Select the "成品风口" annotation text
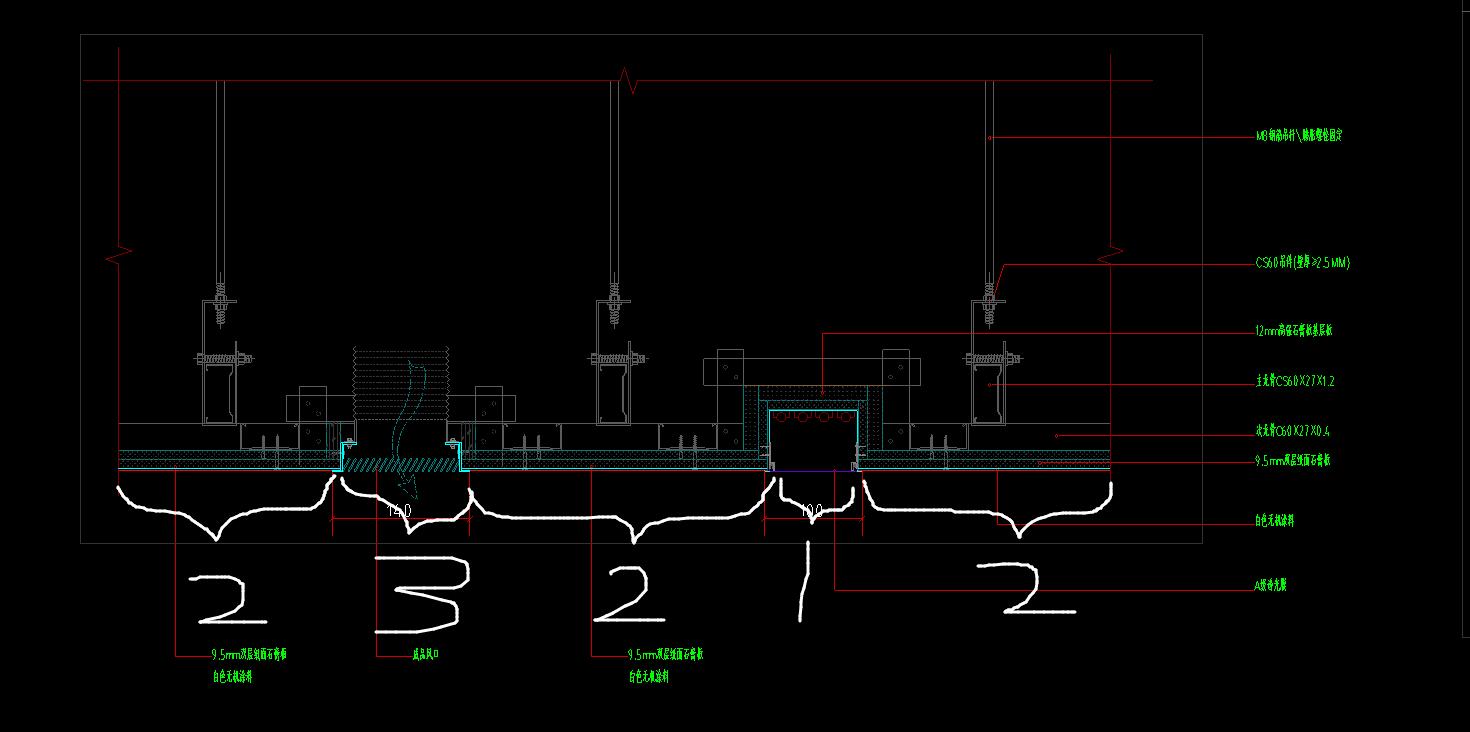This screenshot has height=732, width=1470. pos(426,655)
